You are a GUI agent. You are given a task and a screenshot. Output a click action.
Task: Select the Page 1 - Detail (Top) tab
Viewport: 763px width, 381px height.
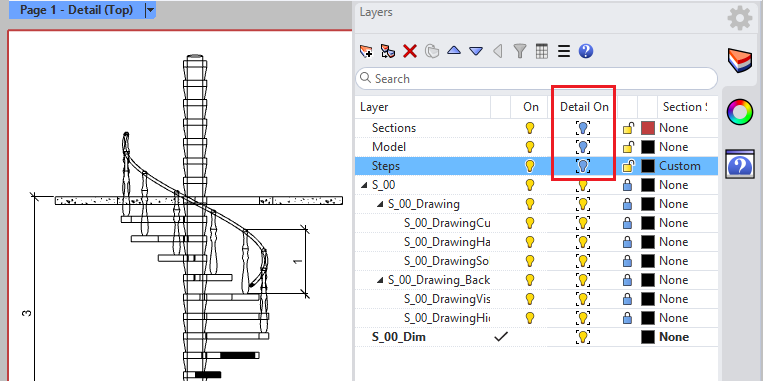coord(76,10)
